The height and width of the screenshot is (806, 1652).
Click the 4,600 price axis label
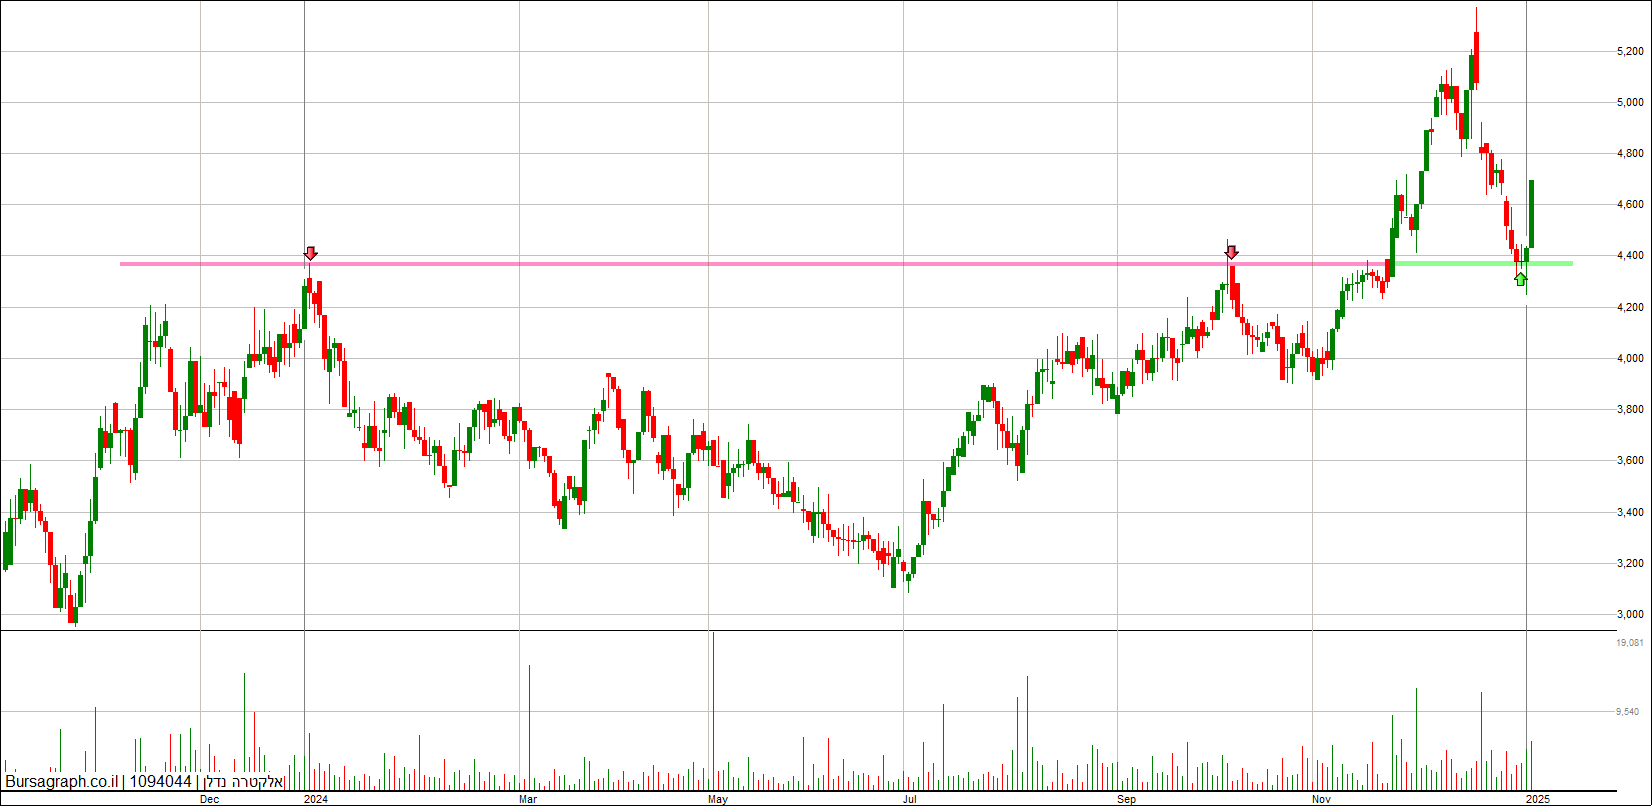[x=1631, y=205]
